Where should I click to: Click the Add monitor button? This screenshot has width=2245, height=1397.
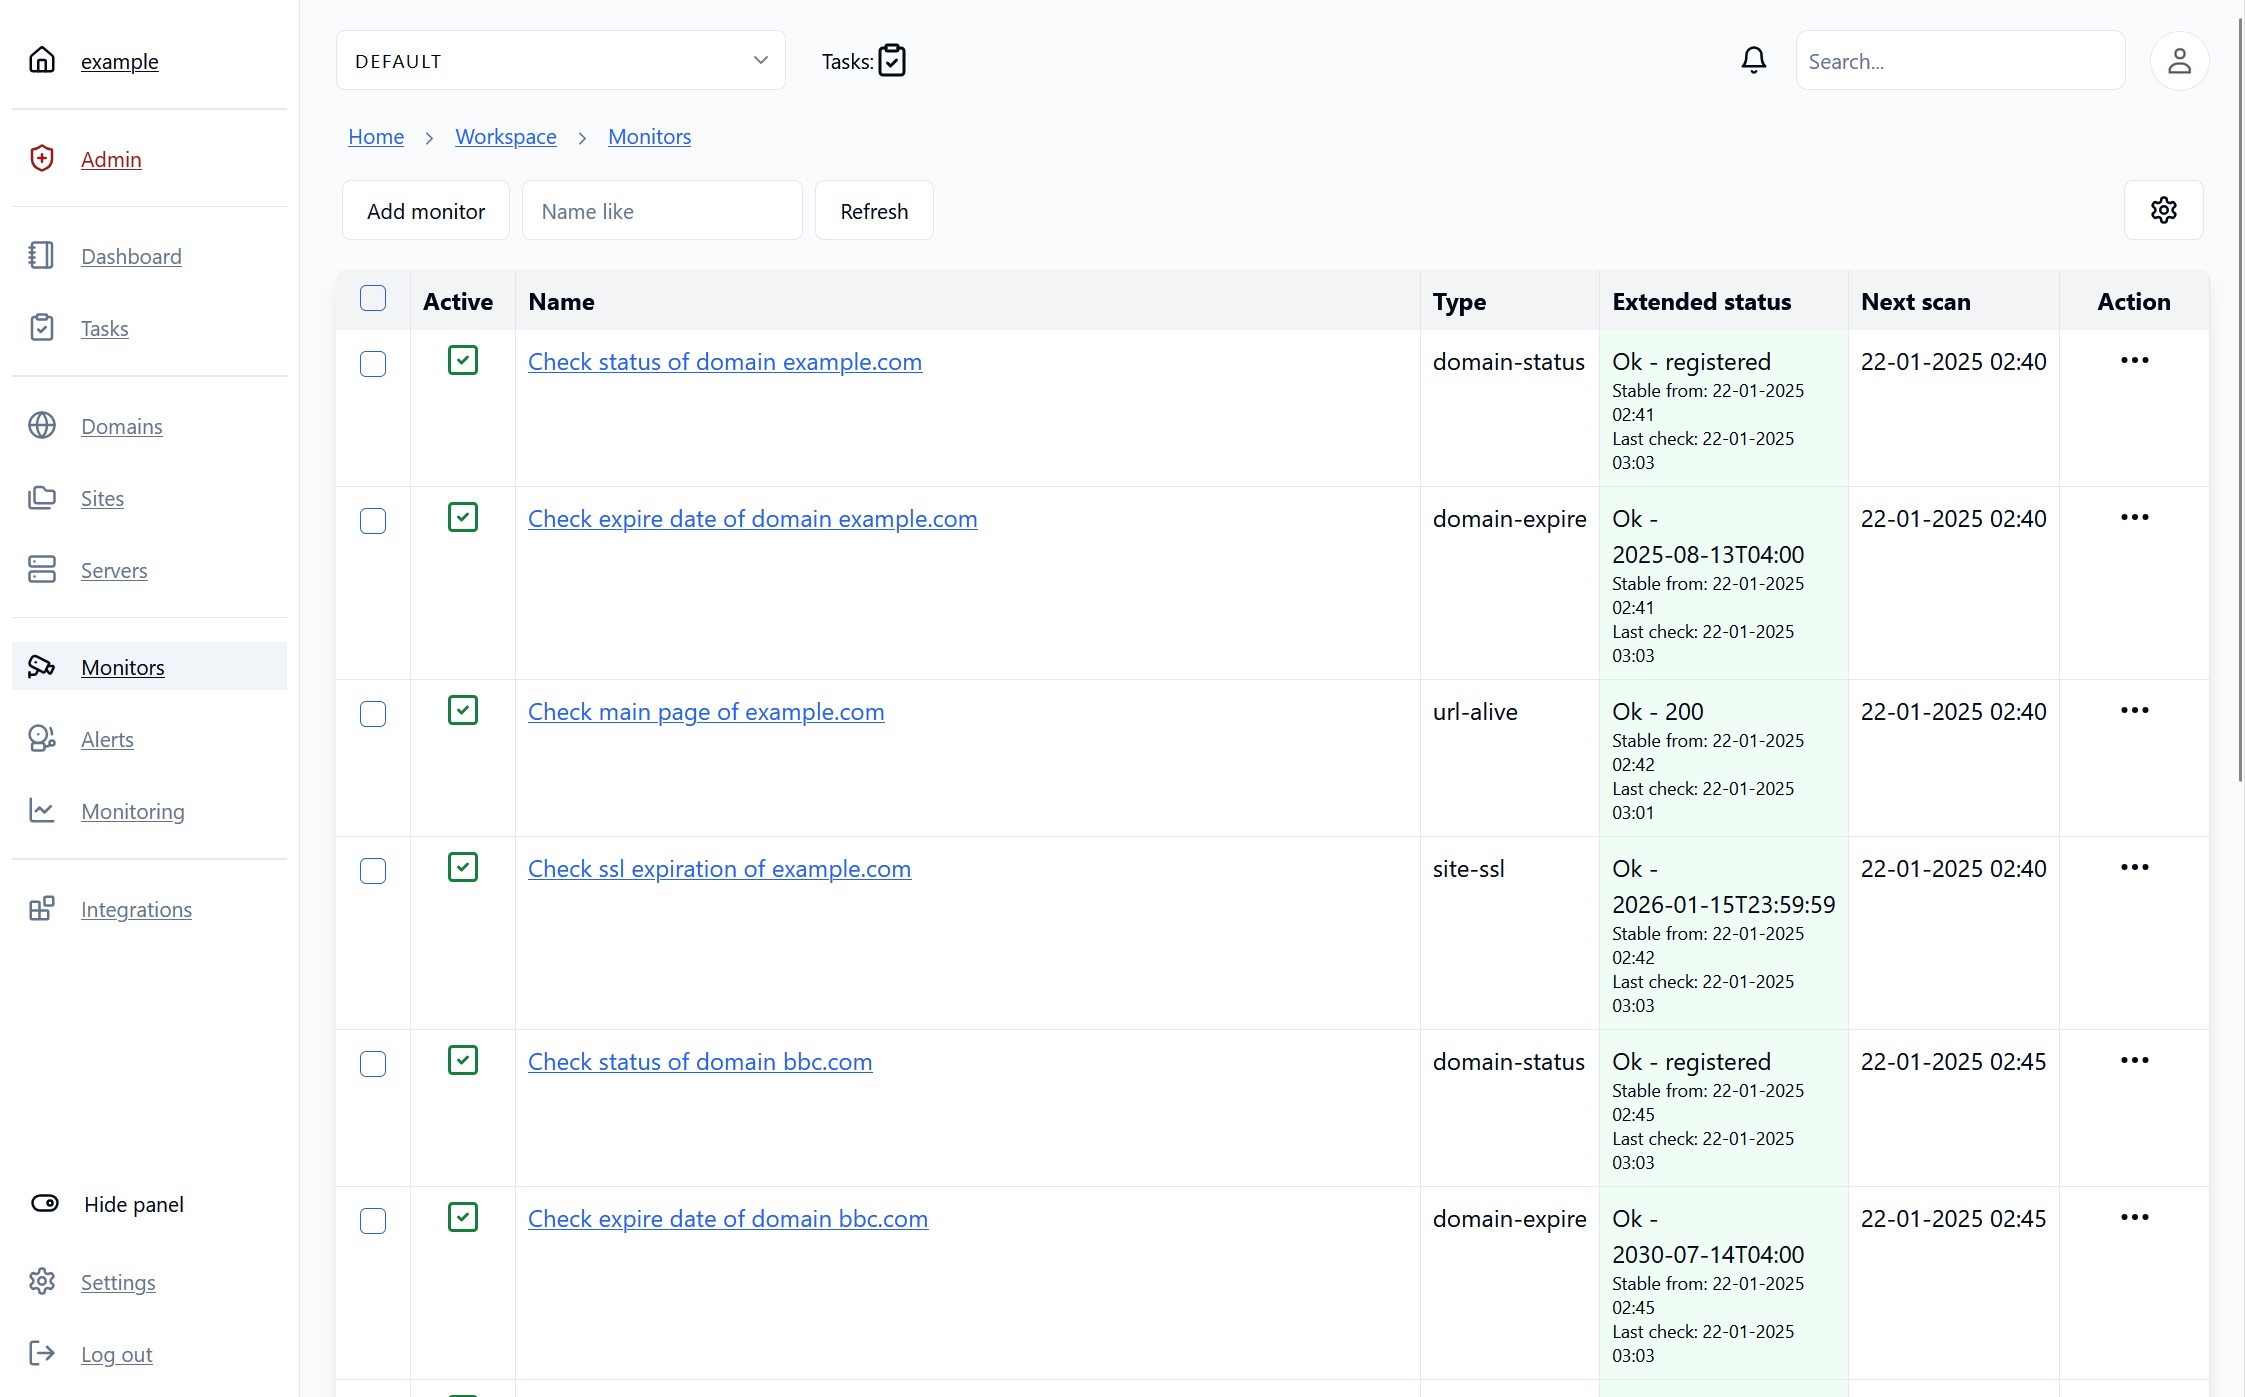coord(426,210)
